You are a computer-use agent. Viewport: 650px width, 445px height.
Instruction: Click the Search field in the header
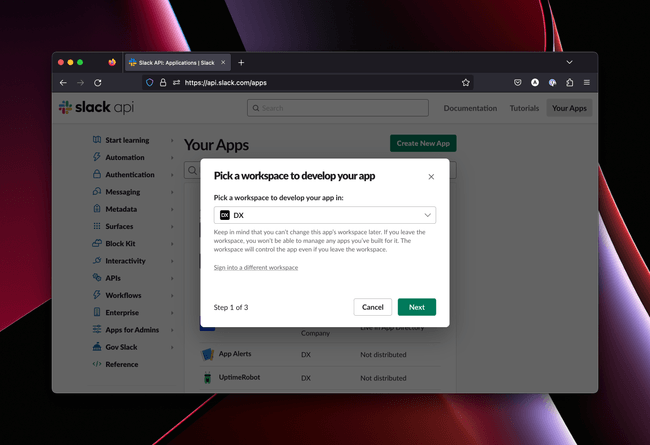coord(338,108)
